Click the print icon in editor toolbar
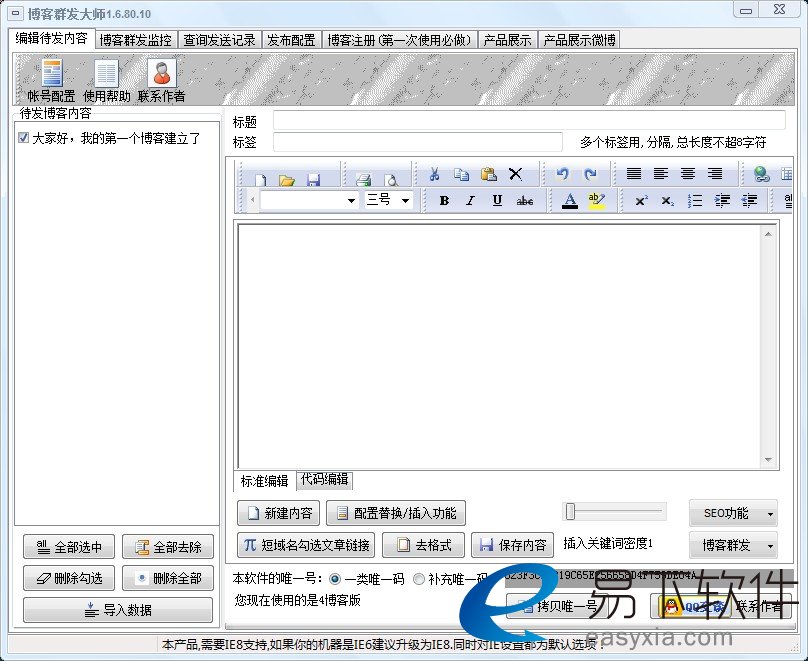808x661 pixels. (364, 179)
